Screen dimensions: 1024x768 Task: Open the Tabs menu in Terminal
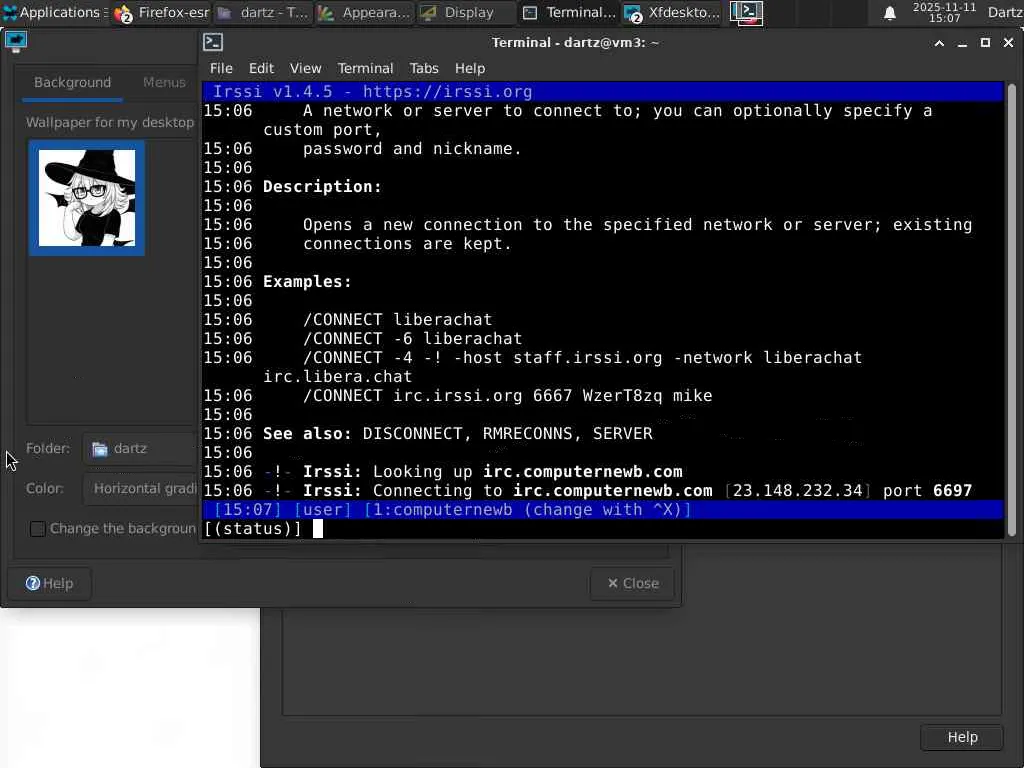(x=424, y=69)
